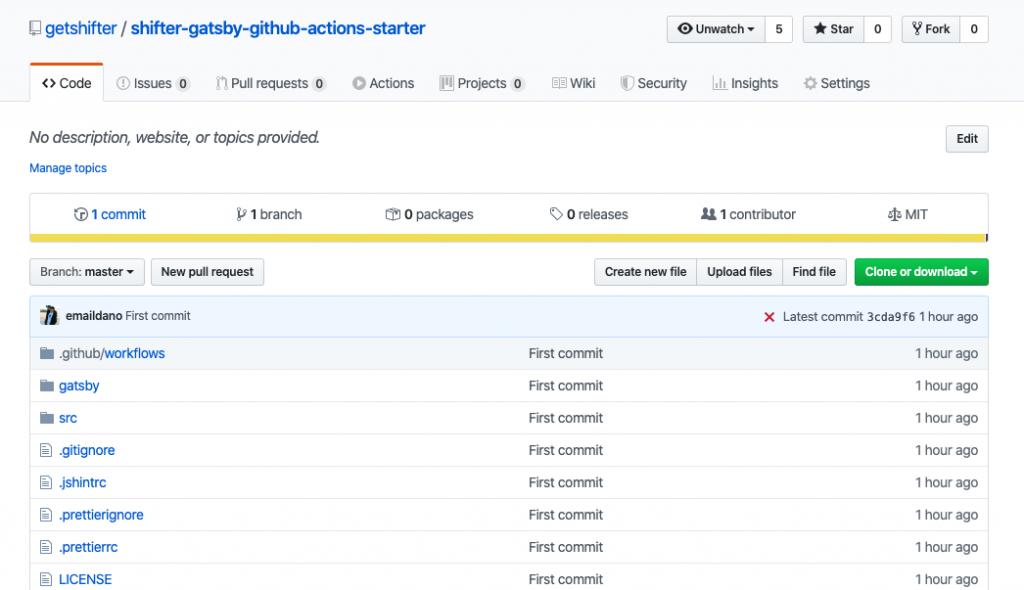Viewport: 1024px width, 590px height.
Task: Click the watchers count 5
Action: [x=778, y=29]
